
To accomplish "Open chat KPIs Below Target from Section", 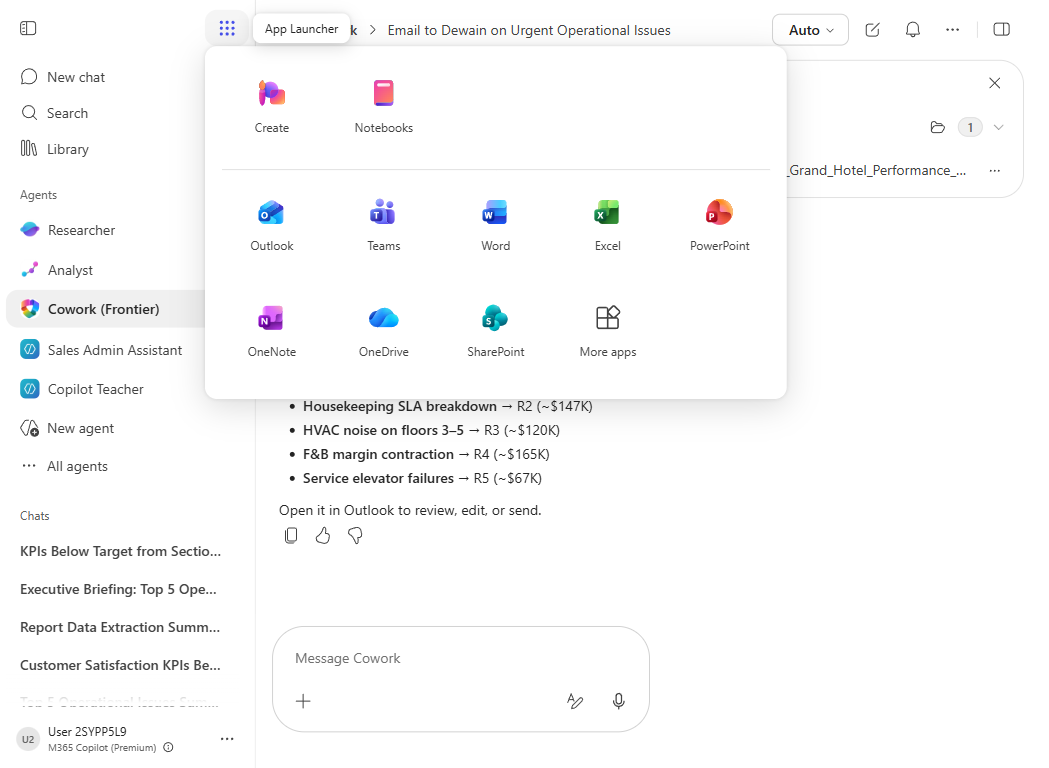I will pyautogui.click(x=120, y=551).
